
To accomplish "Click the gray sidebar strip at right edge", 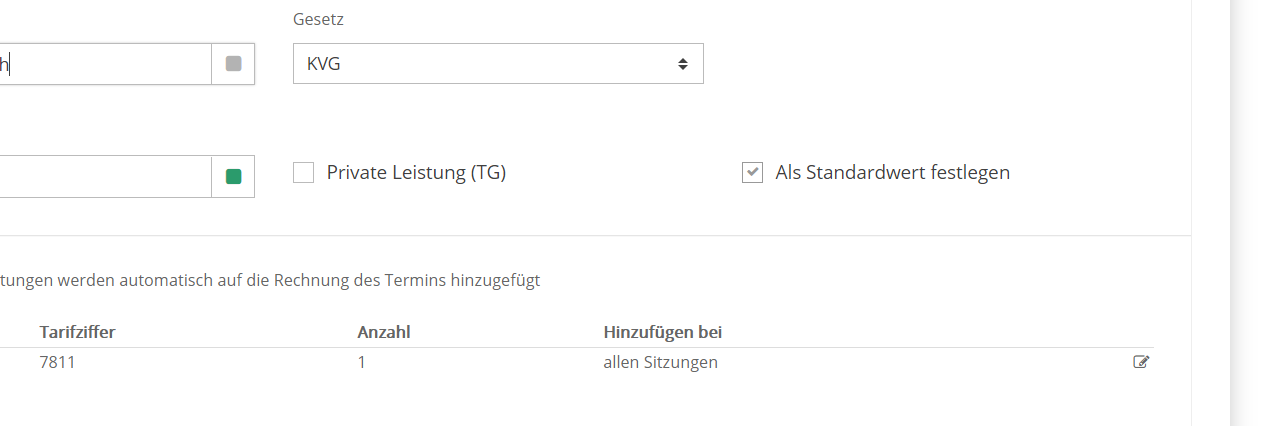I will 1256,213.
